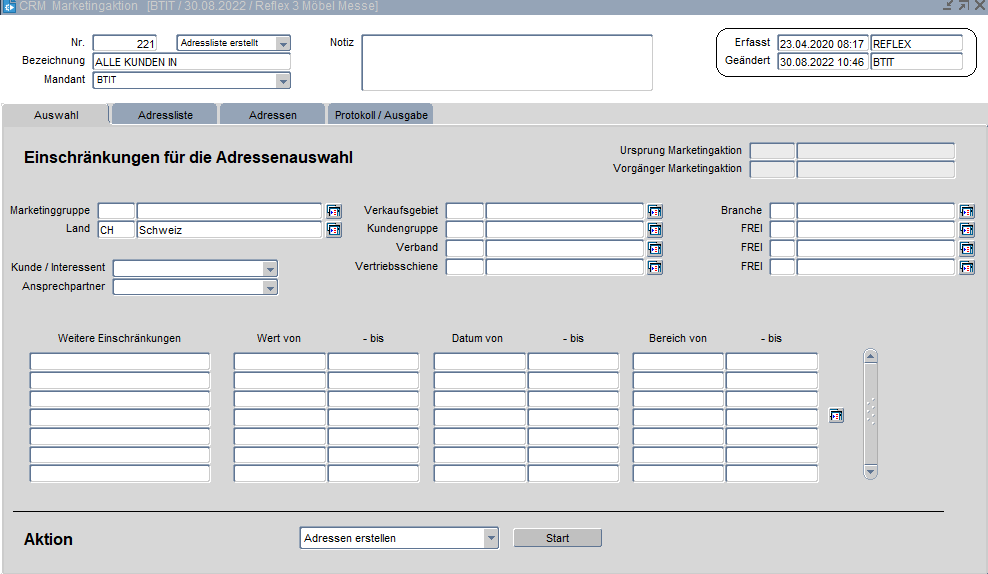Viewport: 988px width, 574px height.
Task: Open the Adressen tab
Action: [x=272, y=115]
